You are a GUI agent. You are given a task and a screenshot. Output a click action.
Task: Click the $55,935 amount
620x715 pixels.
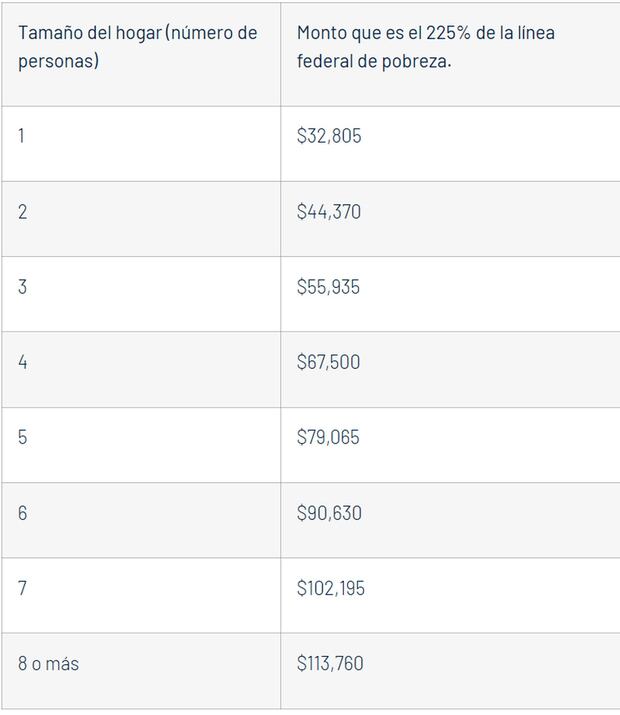[x=329, y=287]
